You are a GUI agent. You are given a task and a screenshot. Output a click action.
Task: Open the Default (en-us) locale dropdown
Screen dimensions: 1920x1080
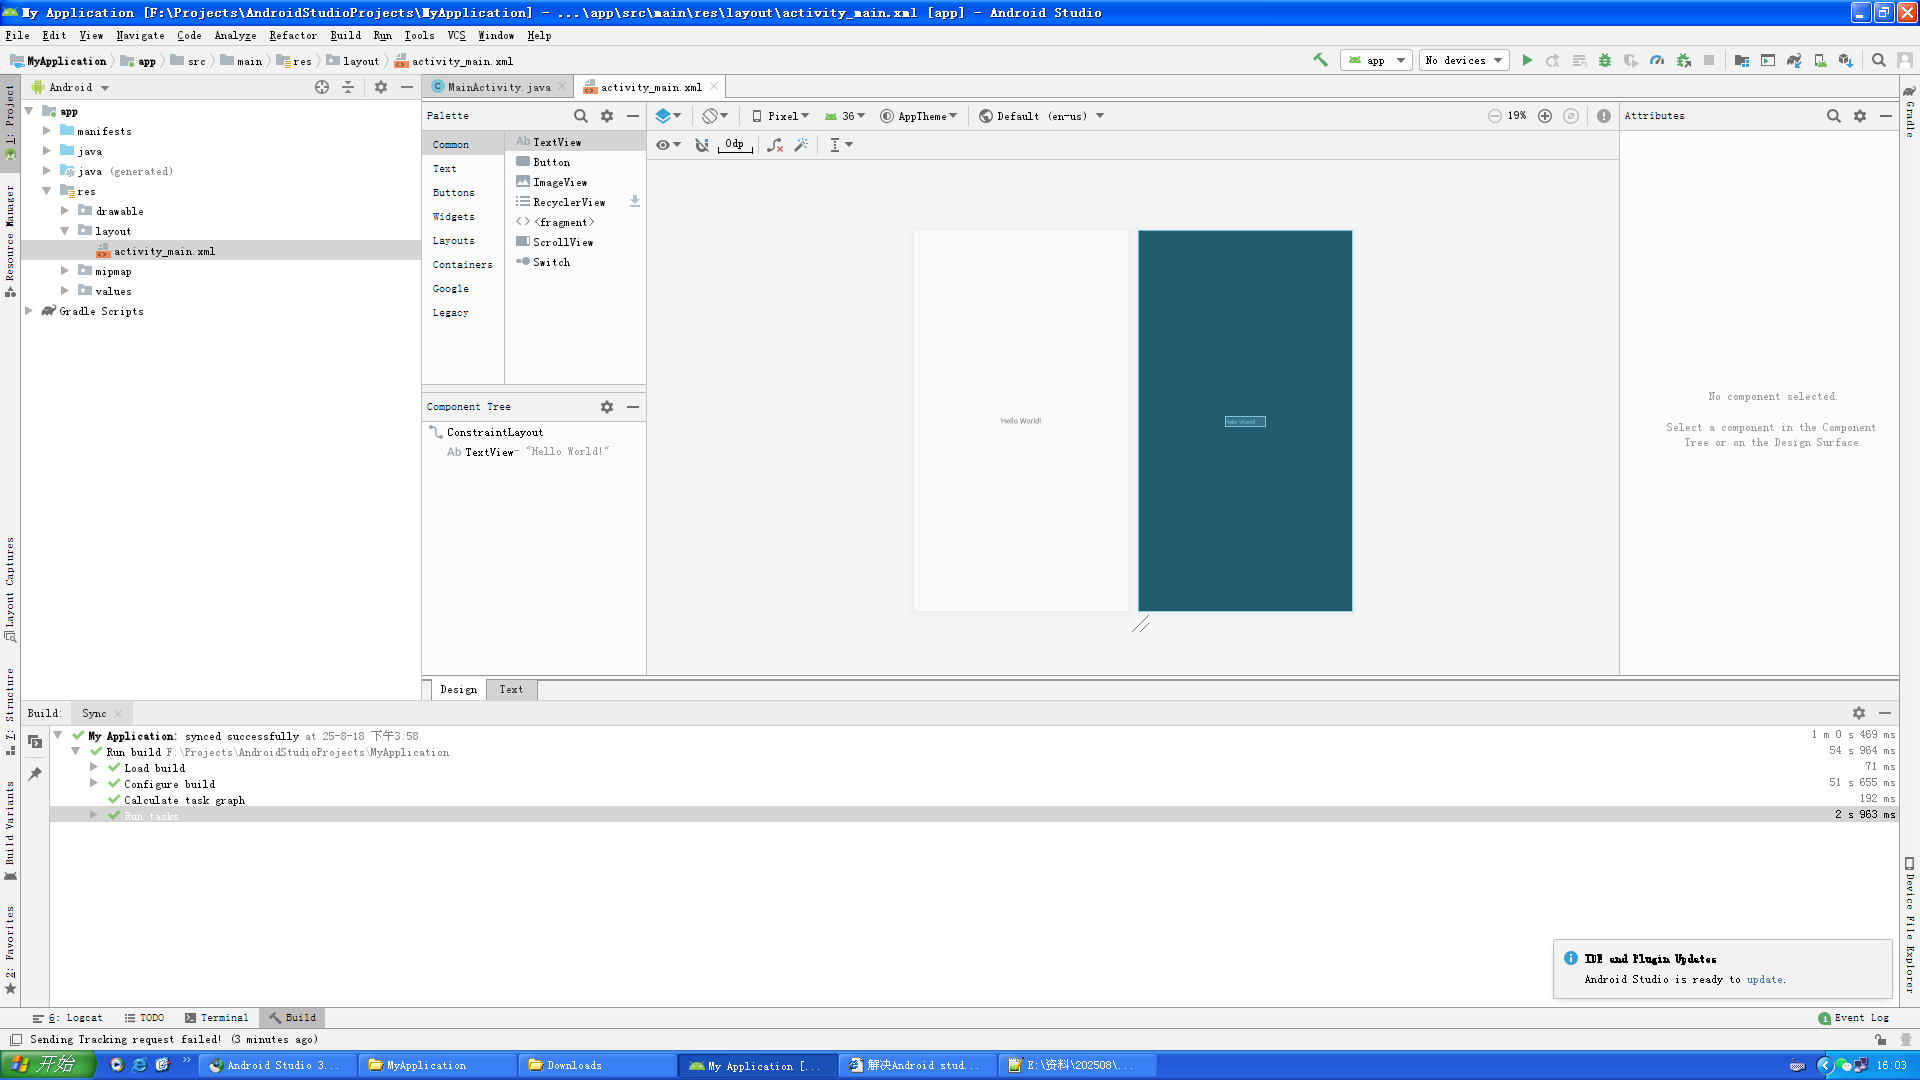pos(1041,116)
